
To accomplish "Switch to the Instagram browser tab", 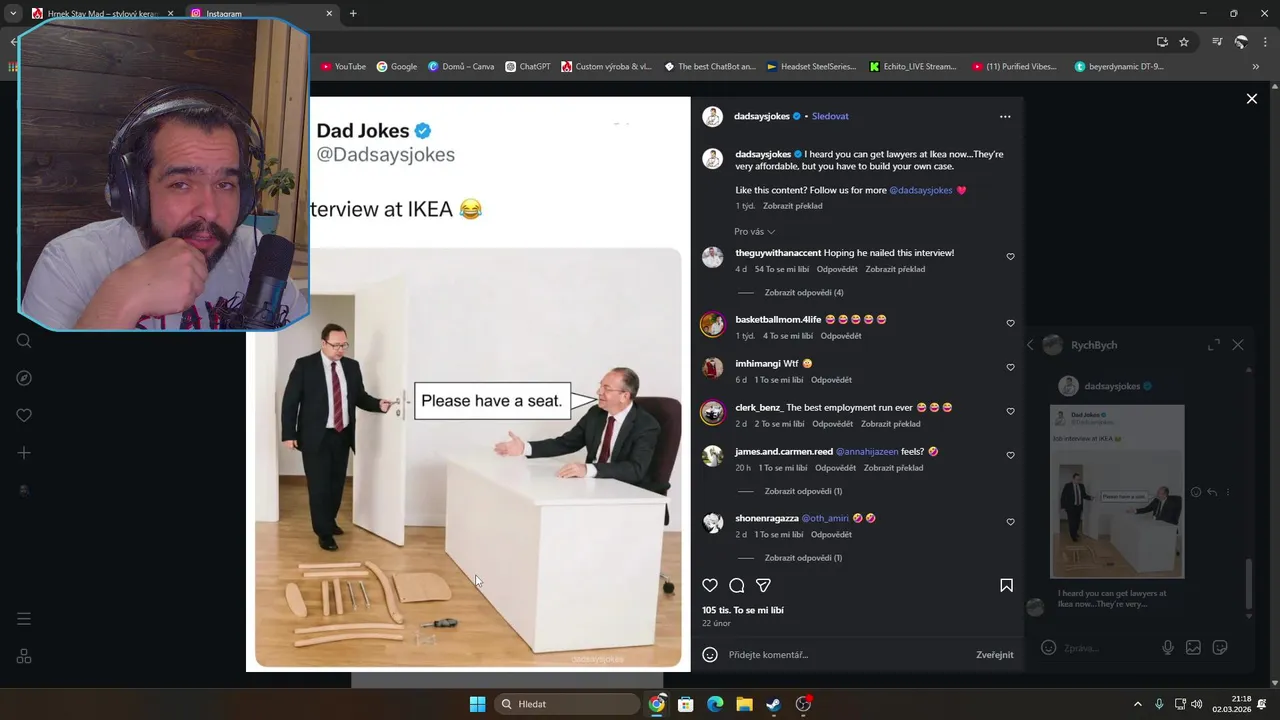I will click(x=259, y=14).
